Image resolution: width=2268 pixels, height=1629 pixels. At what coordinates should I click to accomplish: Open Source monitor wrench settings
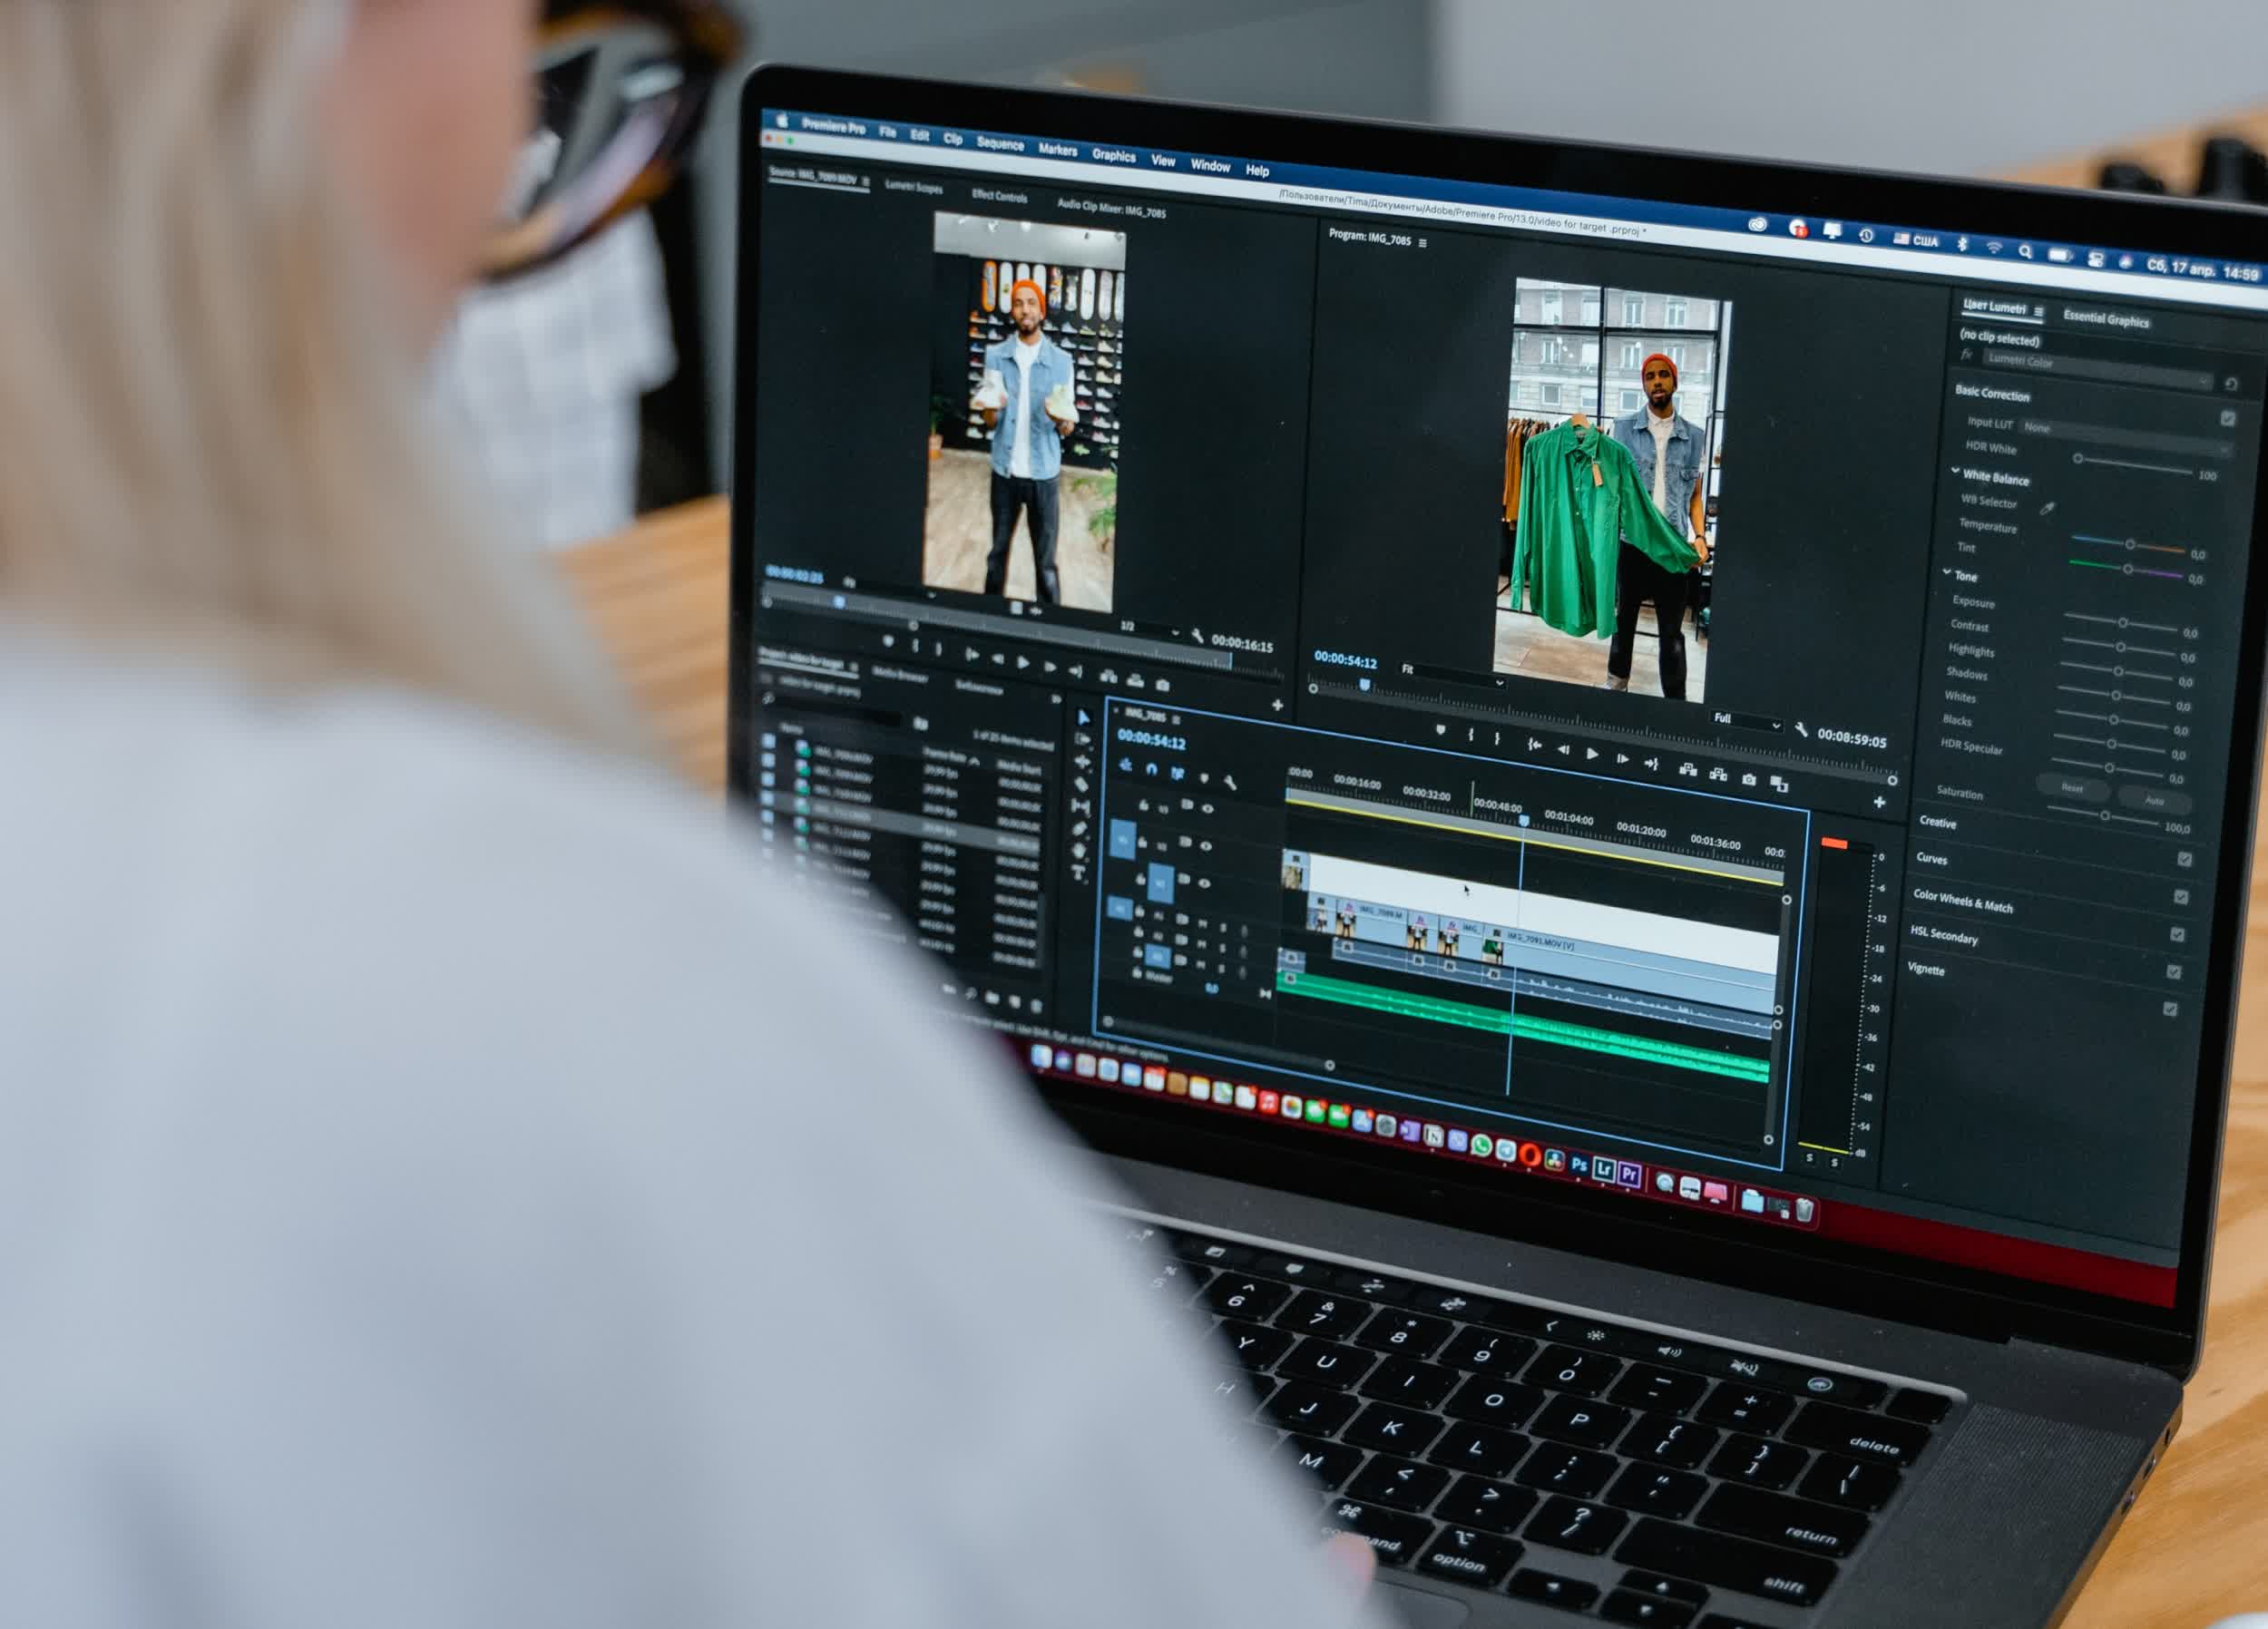click(1197, 635)
